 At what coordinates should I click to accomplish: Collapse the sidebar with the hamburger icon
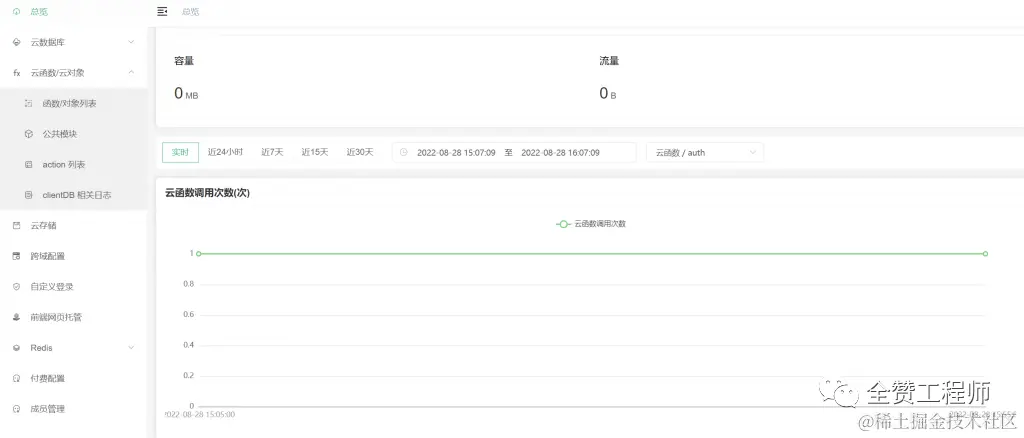(x=163, y=12)
